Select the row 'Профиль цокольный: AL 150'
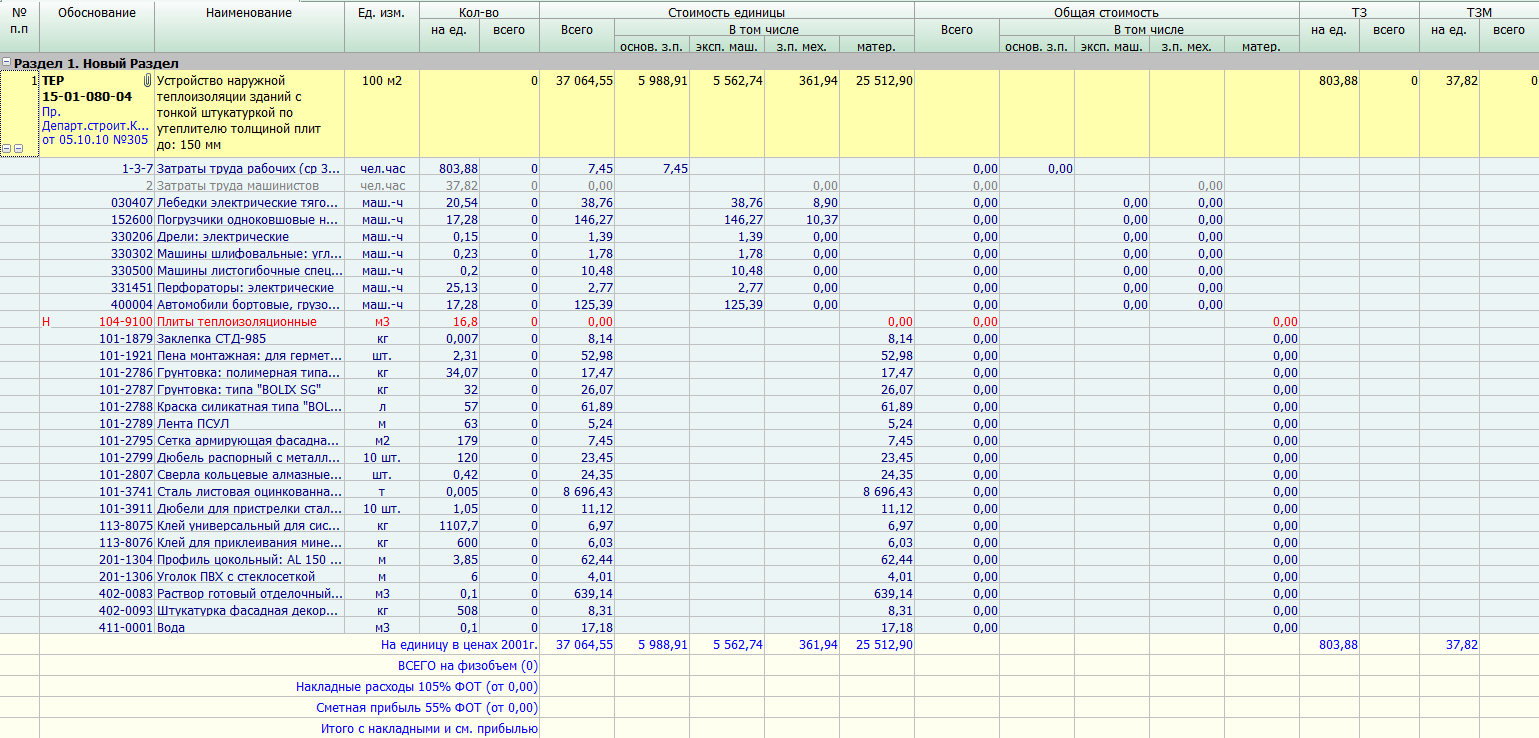1539x738 pixels. pos(769,559)
